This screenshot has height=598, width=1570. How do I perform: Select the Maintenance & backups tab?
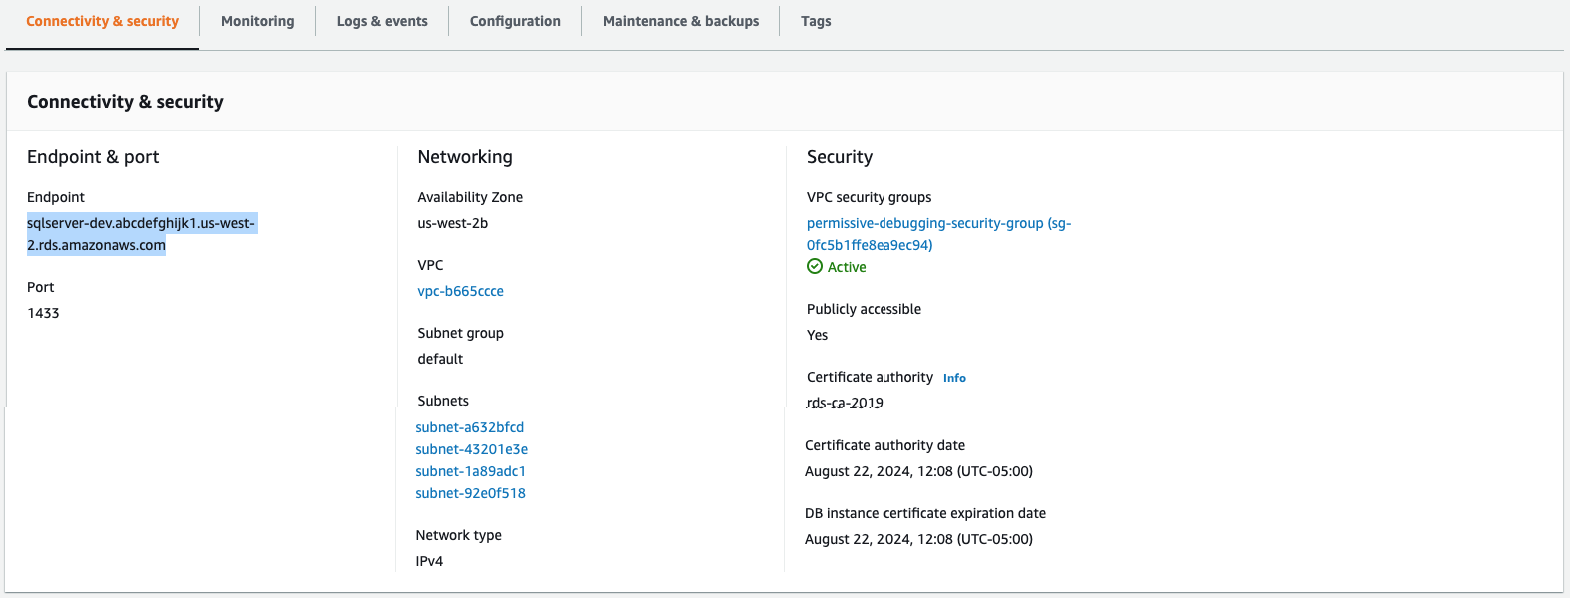[x=681, y=21]
